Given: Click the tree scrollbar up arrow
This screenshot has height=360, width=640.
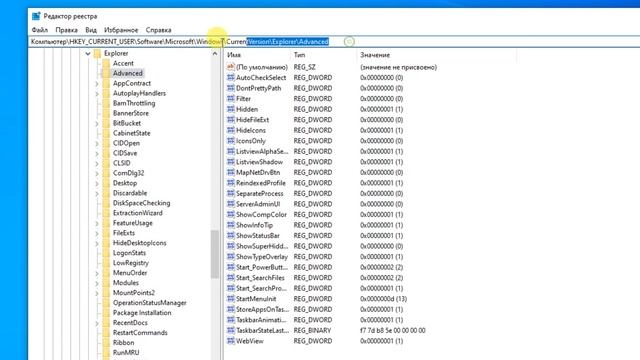Looking at the screenshot, I should point(215,54).
